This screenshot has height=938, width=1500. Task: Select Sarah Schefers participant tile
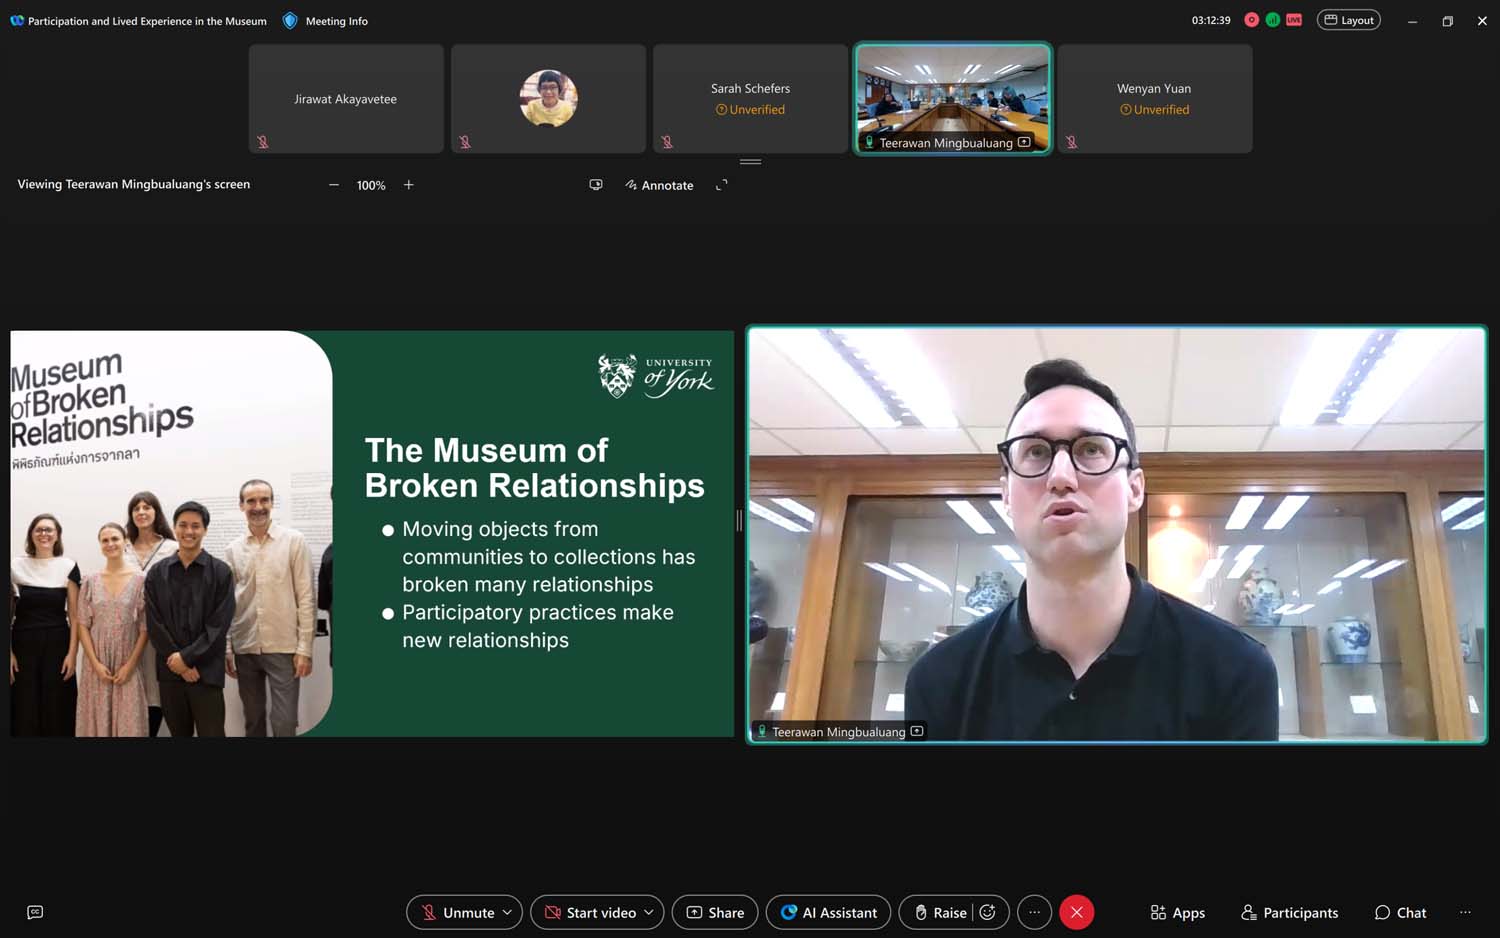pos(750,98)
